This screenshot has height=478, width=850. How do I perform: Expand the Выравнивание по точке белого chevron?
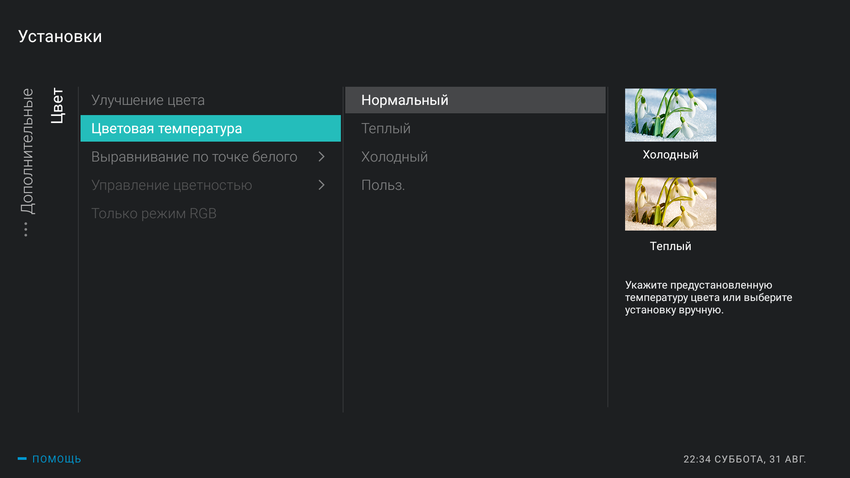tap(321, 157)
